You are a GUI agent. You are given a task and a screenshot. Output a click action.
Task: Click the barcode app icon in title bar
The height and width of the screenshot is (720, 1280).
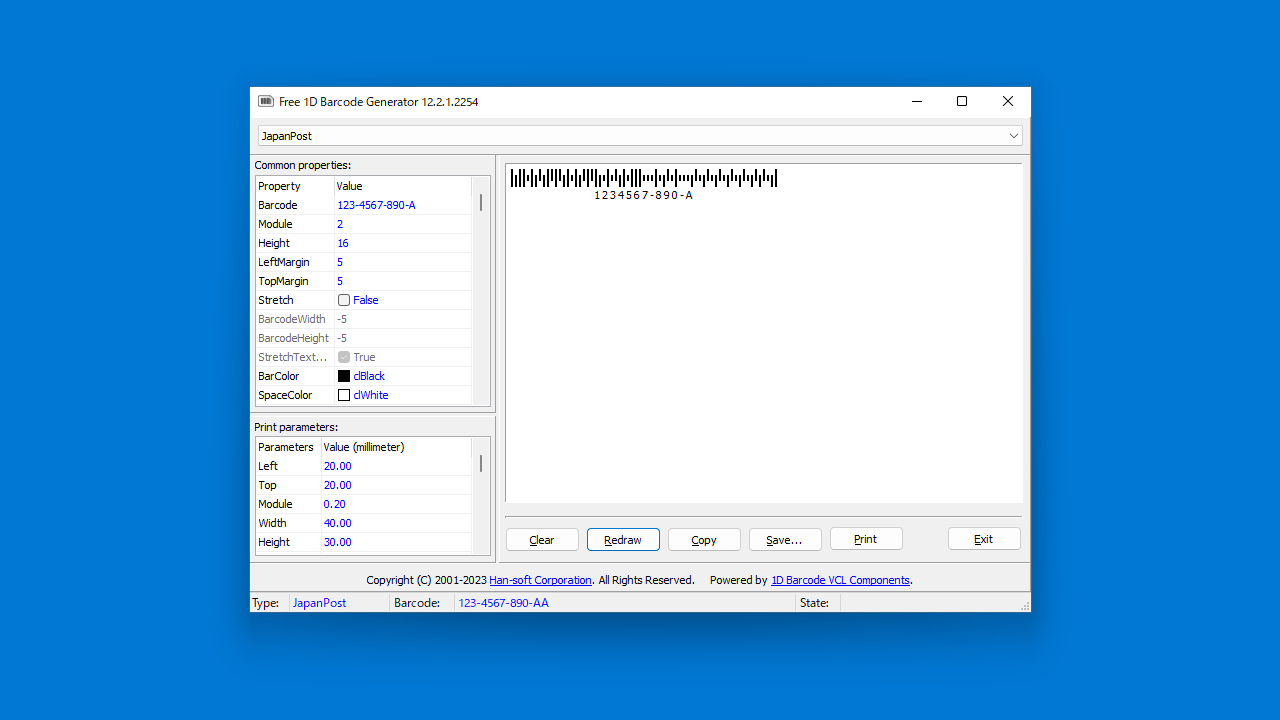coord(266,101)
